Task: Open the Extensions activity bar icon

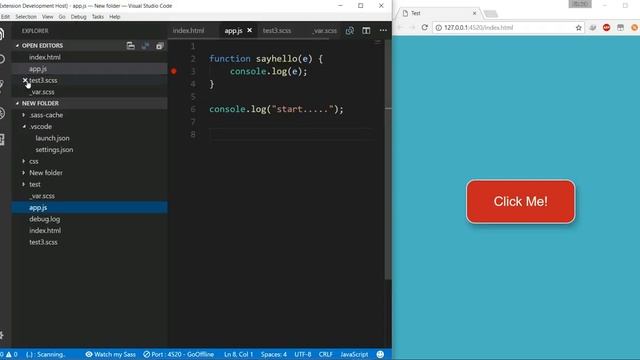Action: tap(2, 140)
